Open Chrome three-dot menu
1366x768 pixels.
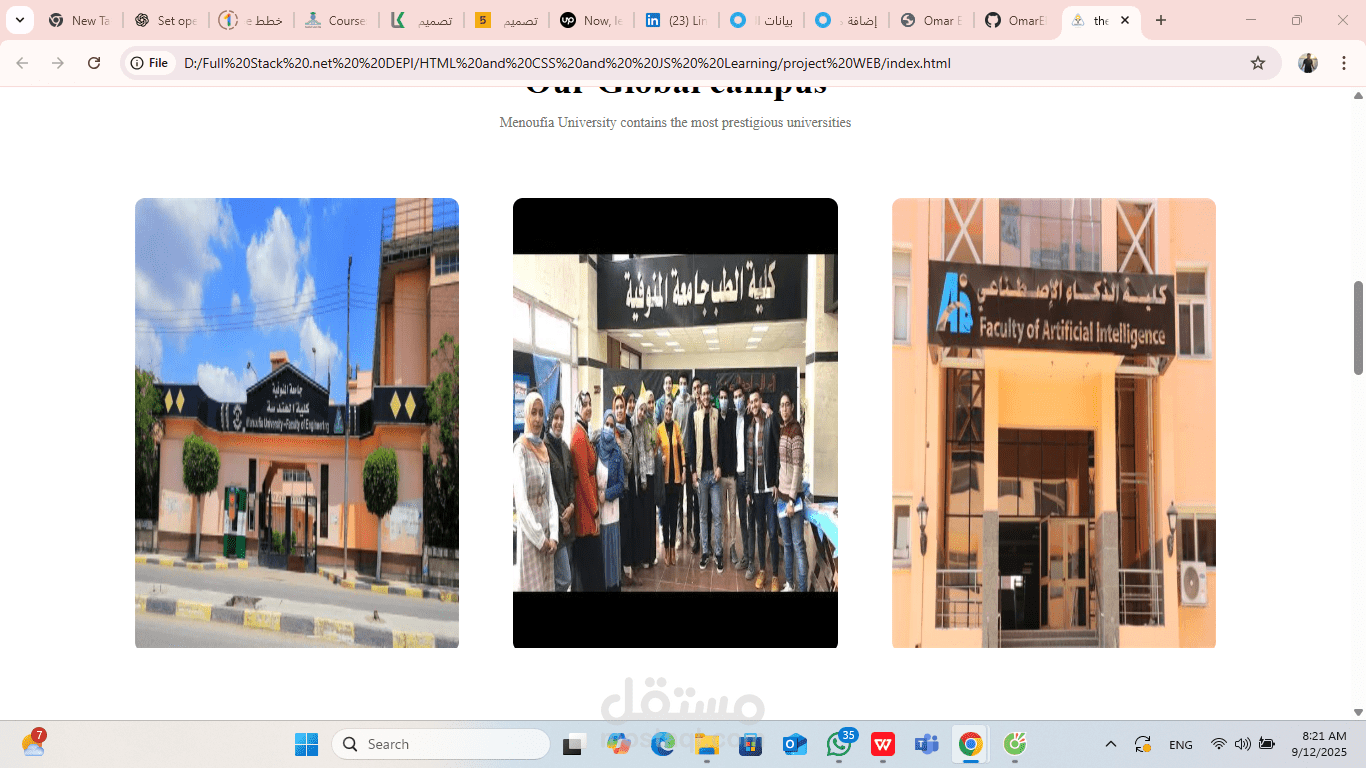[1343, 63]
